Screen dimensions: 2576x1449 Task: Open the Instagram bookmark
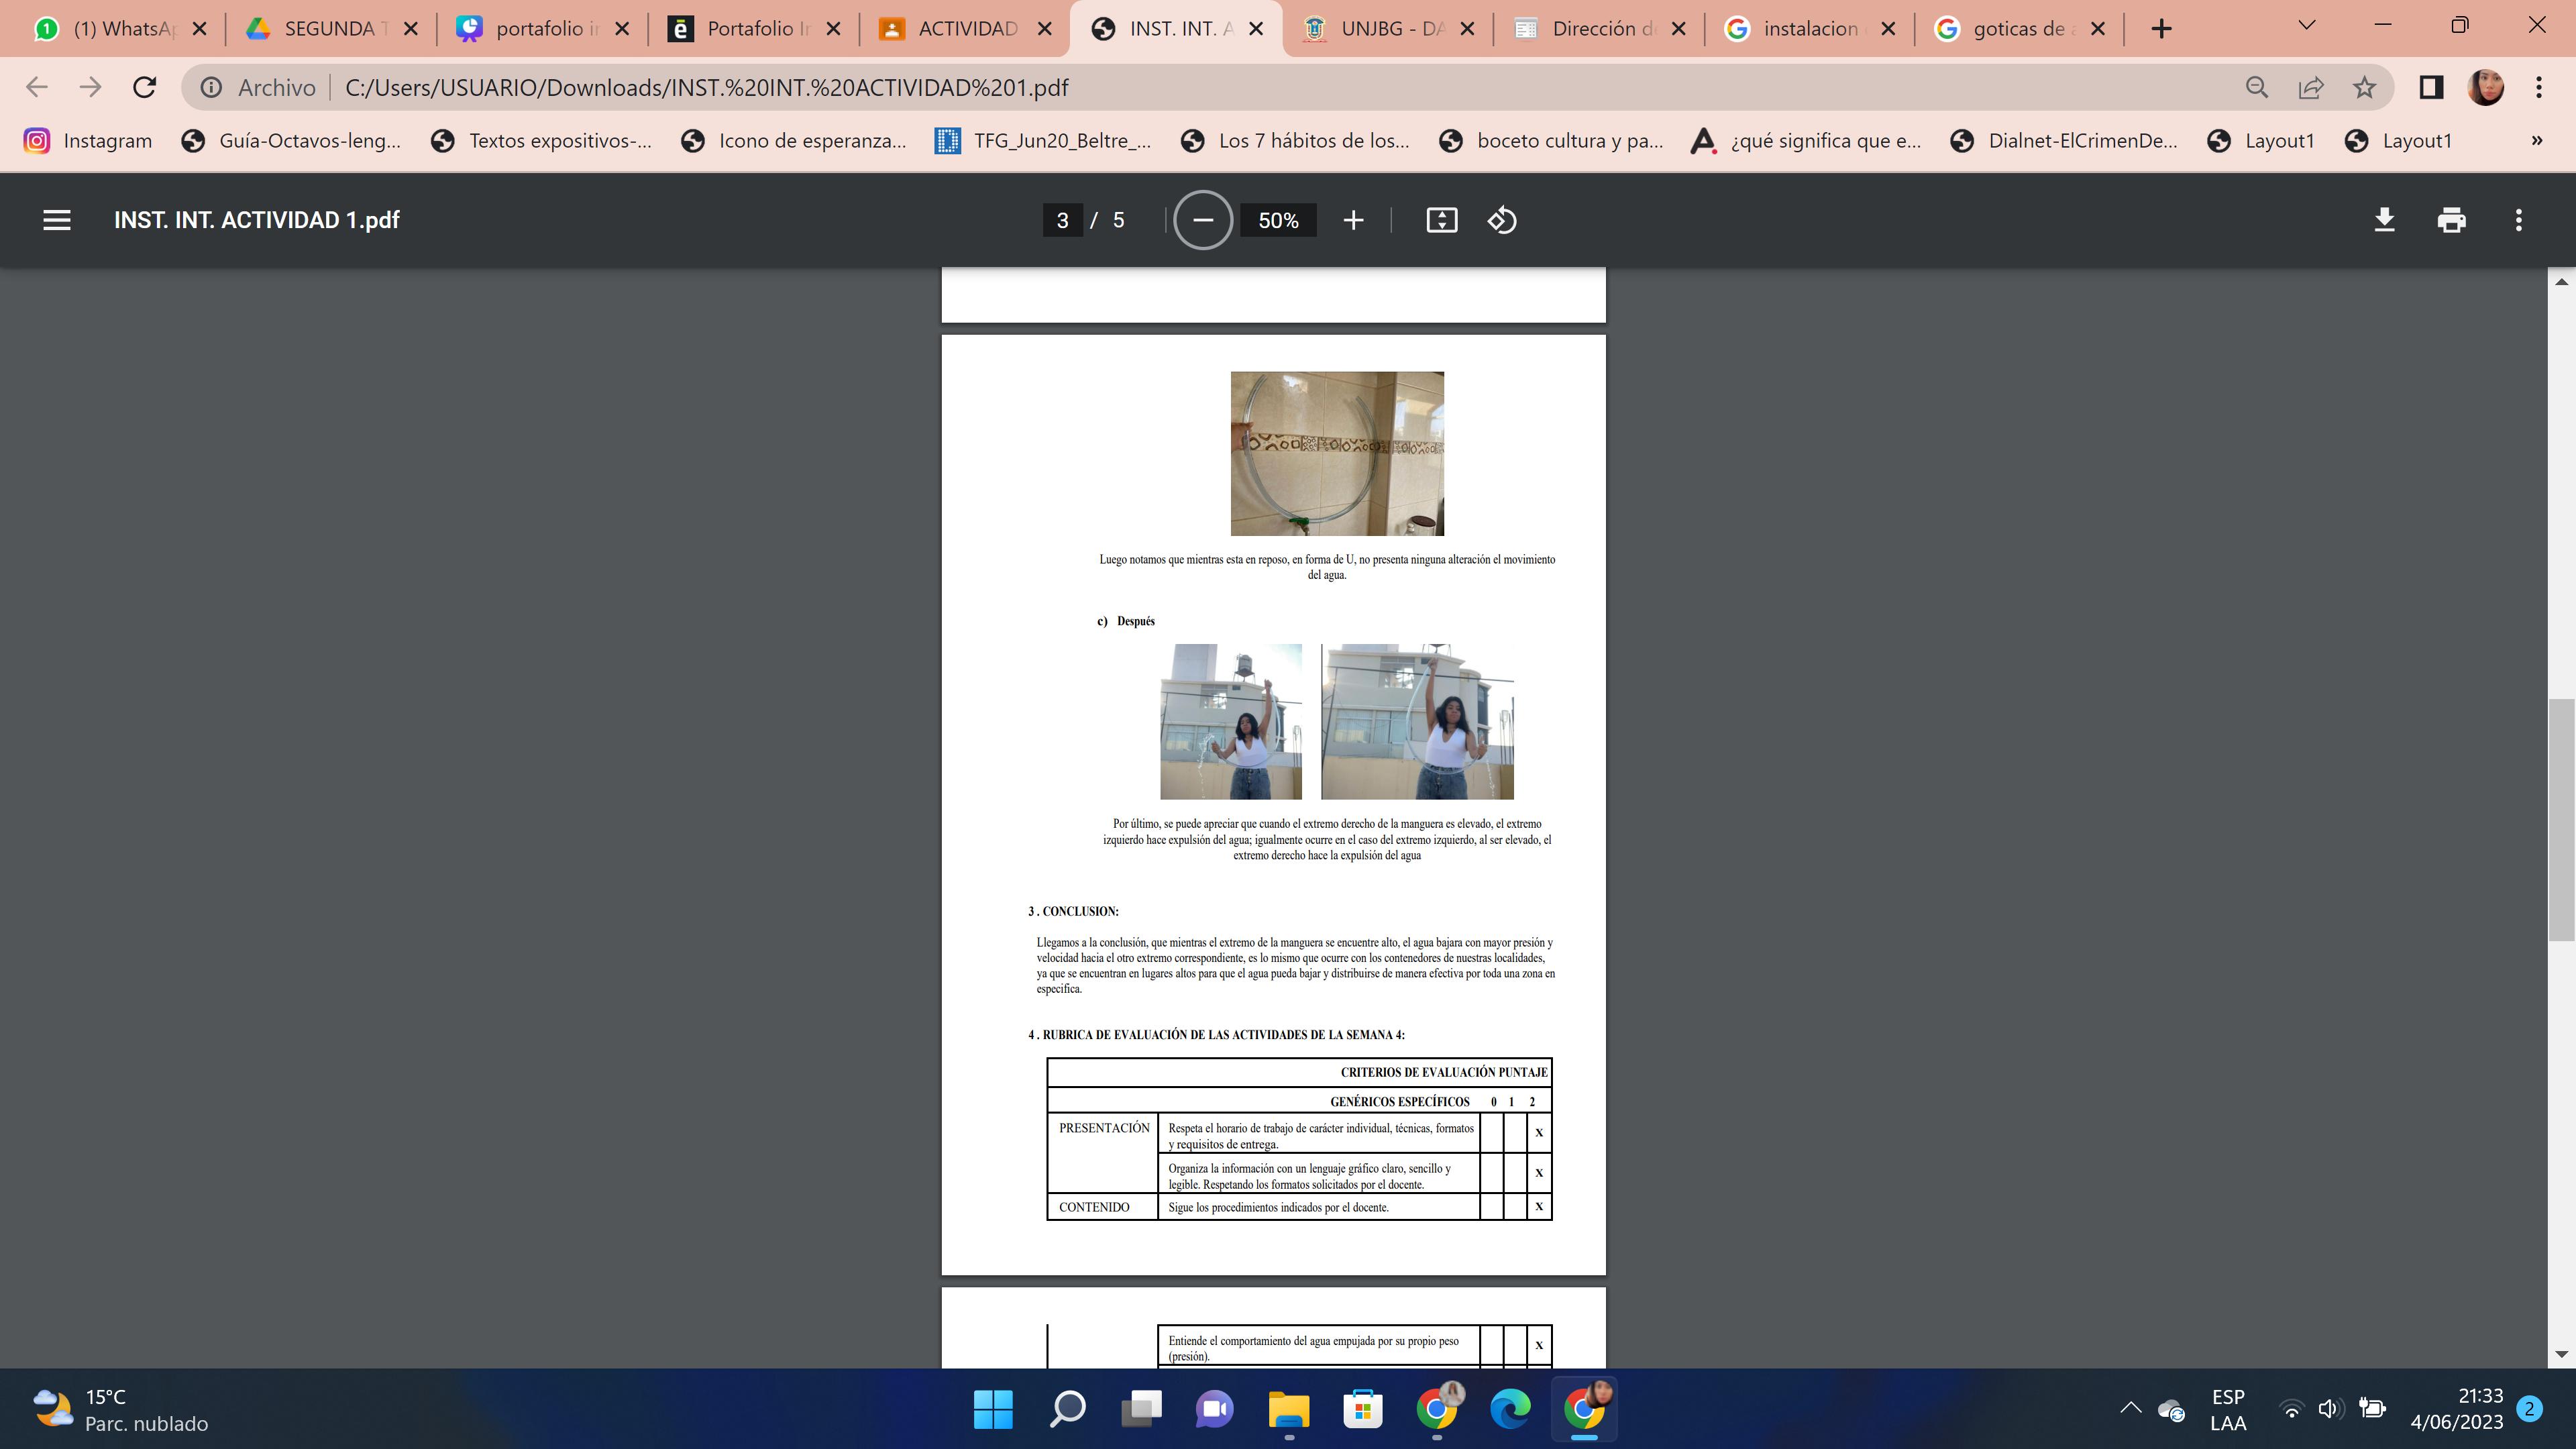point(88,141)
